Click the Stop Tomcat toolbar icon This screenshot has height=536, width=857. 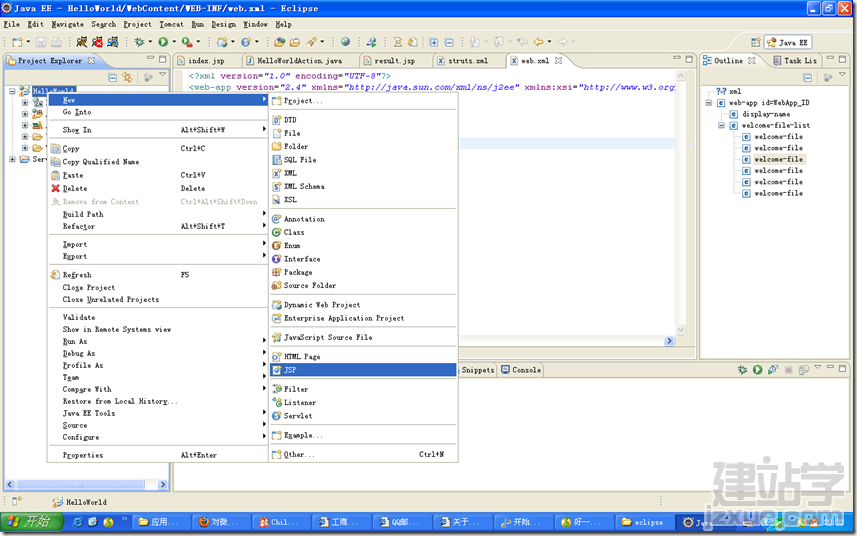pos(97,42)
